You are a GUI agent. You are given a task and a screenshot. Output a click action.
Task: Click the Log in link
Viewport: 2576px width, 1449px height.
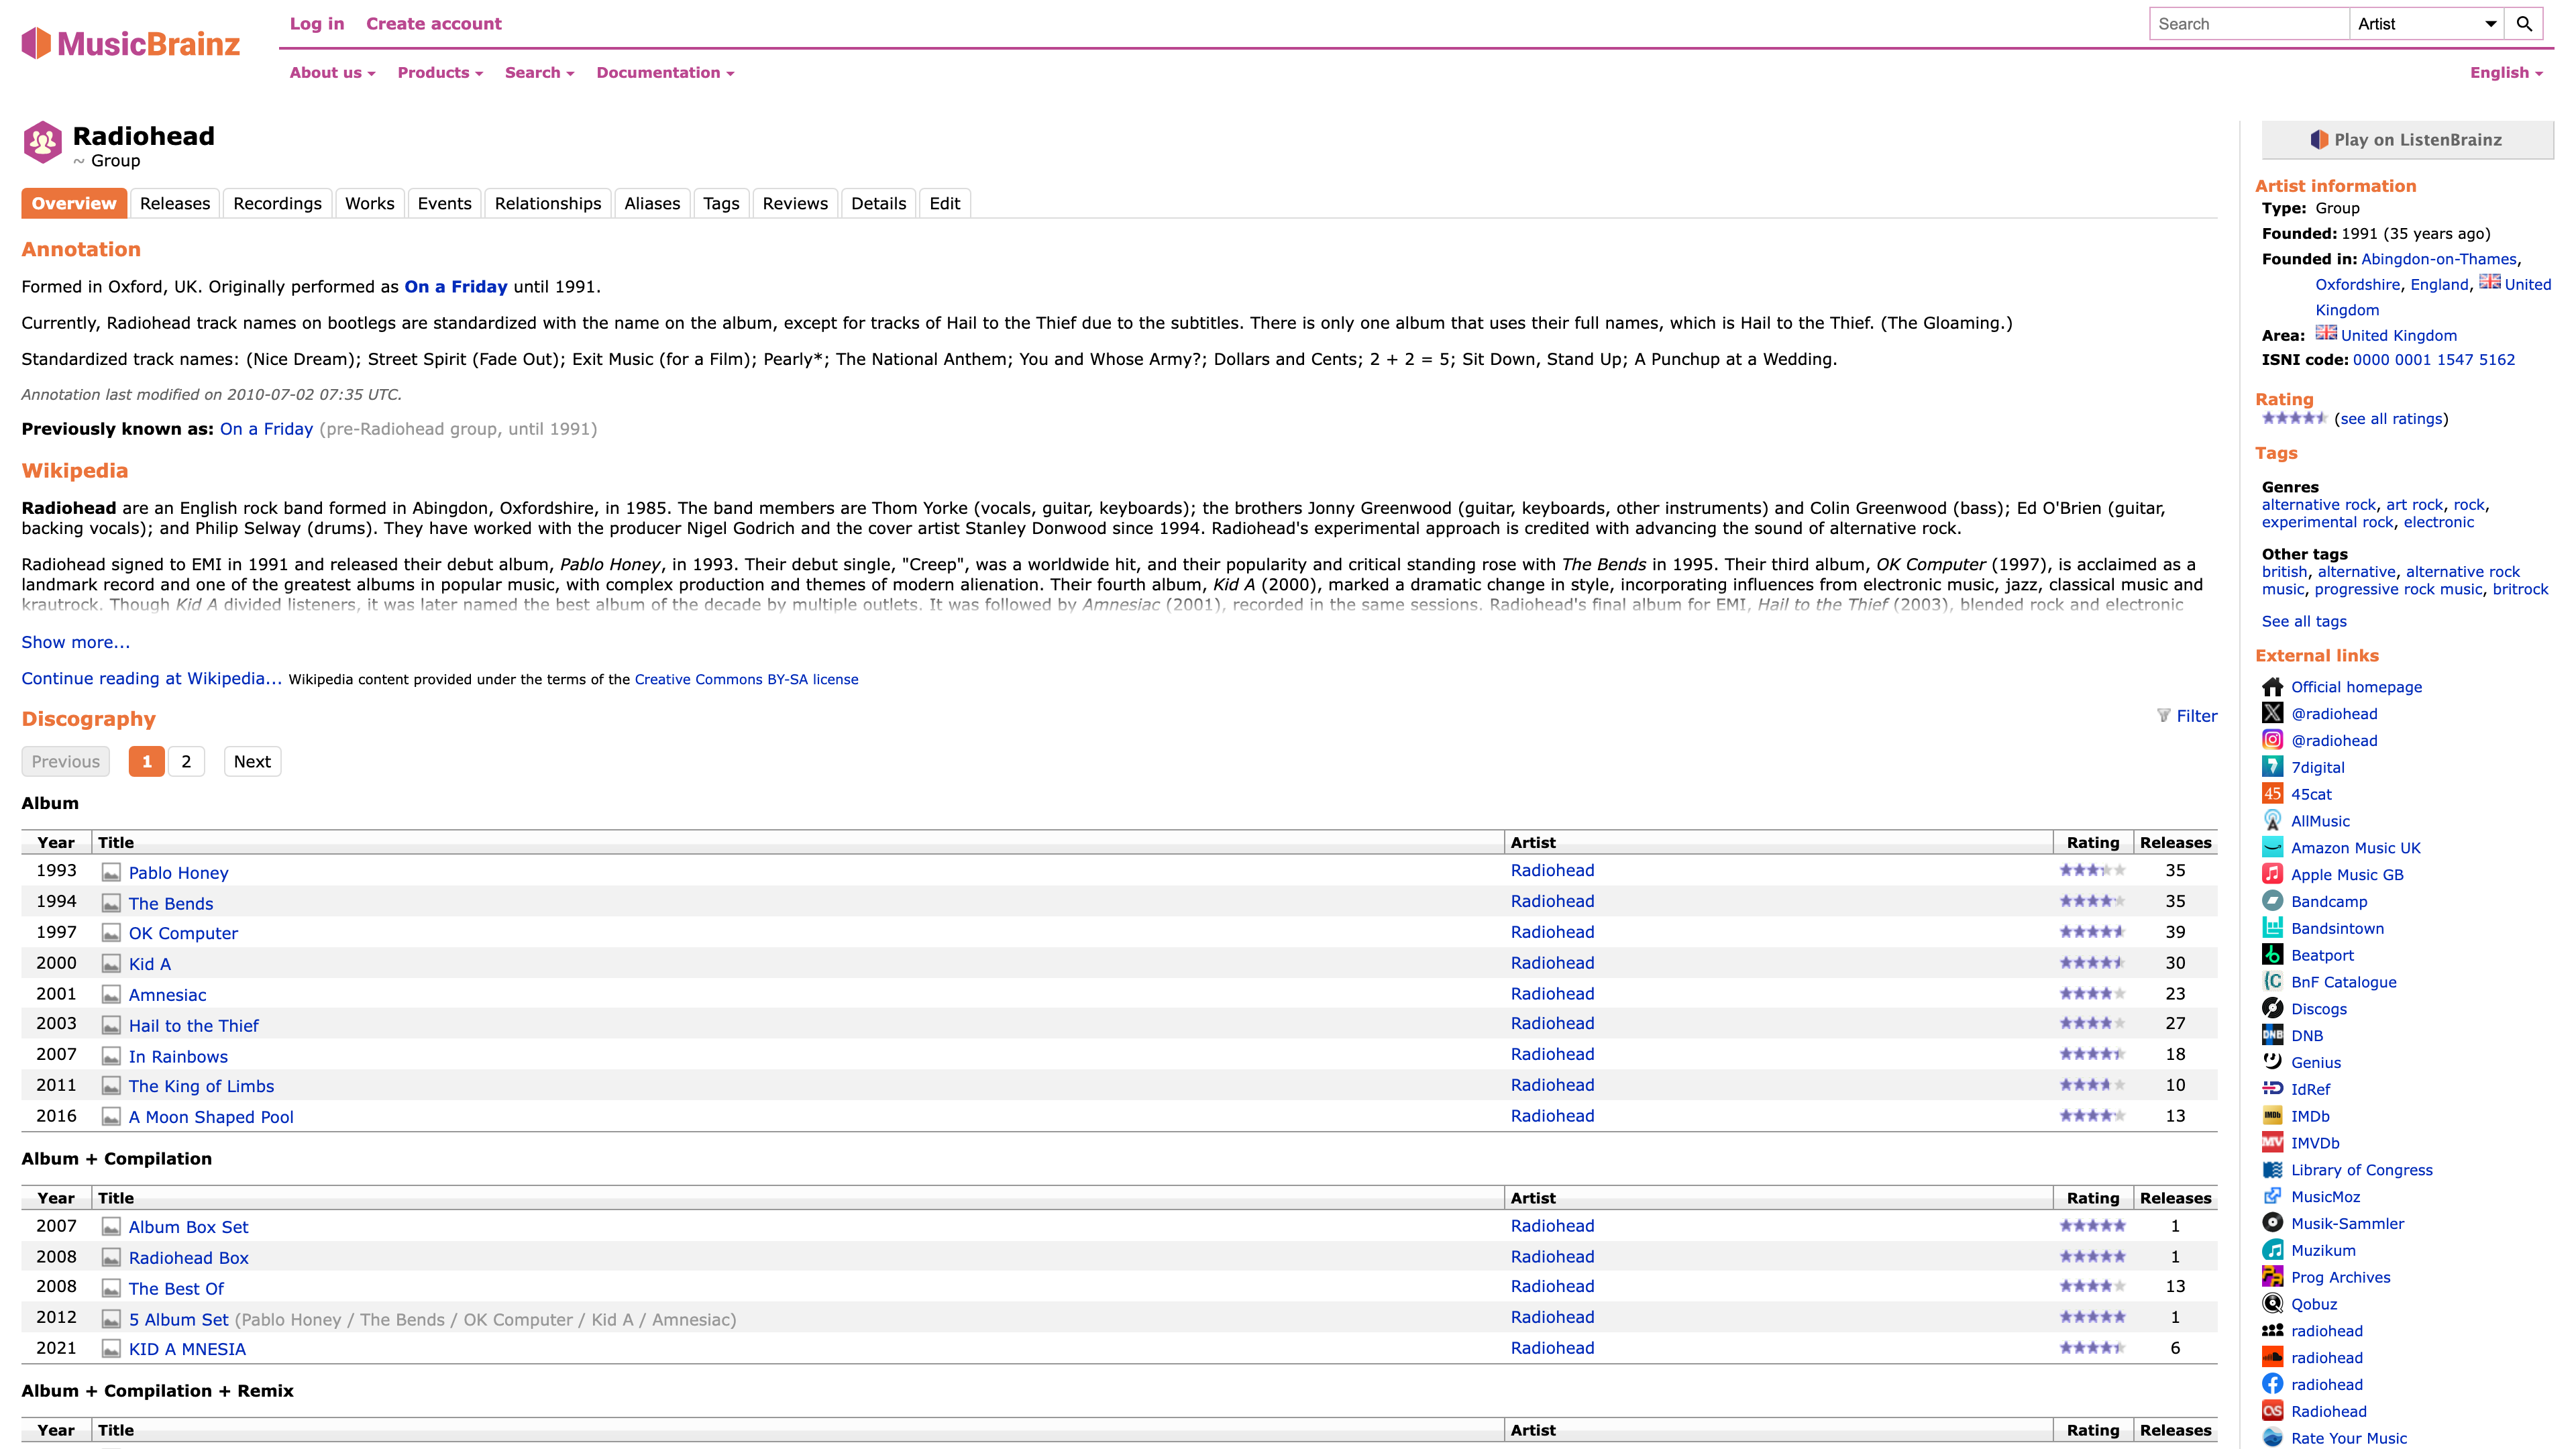tap(317, 24)
